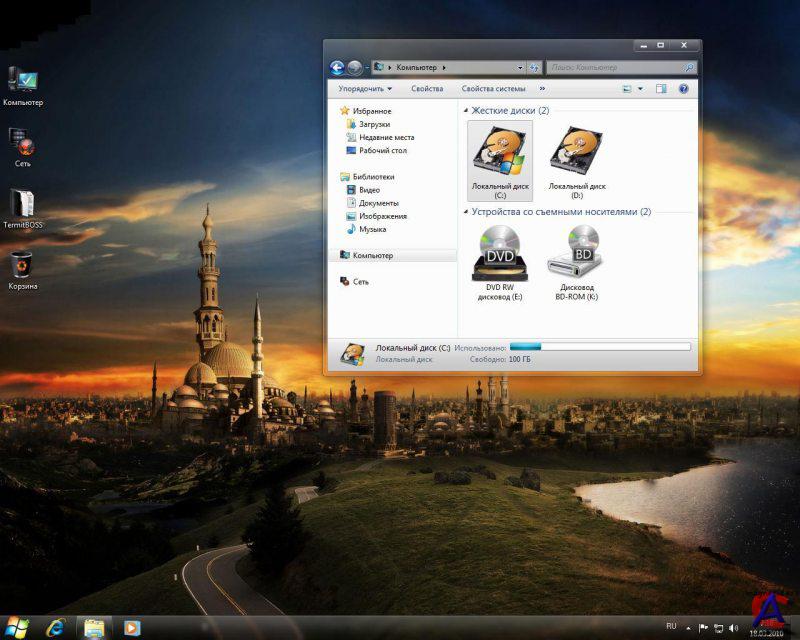Open the Упорядочить dropdown menu

[x=364, y=89]
